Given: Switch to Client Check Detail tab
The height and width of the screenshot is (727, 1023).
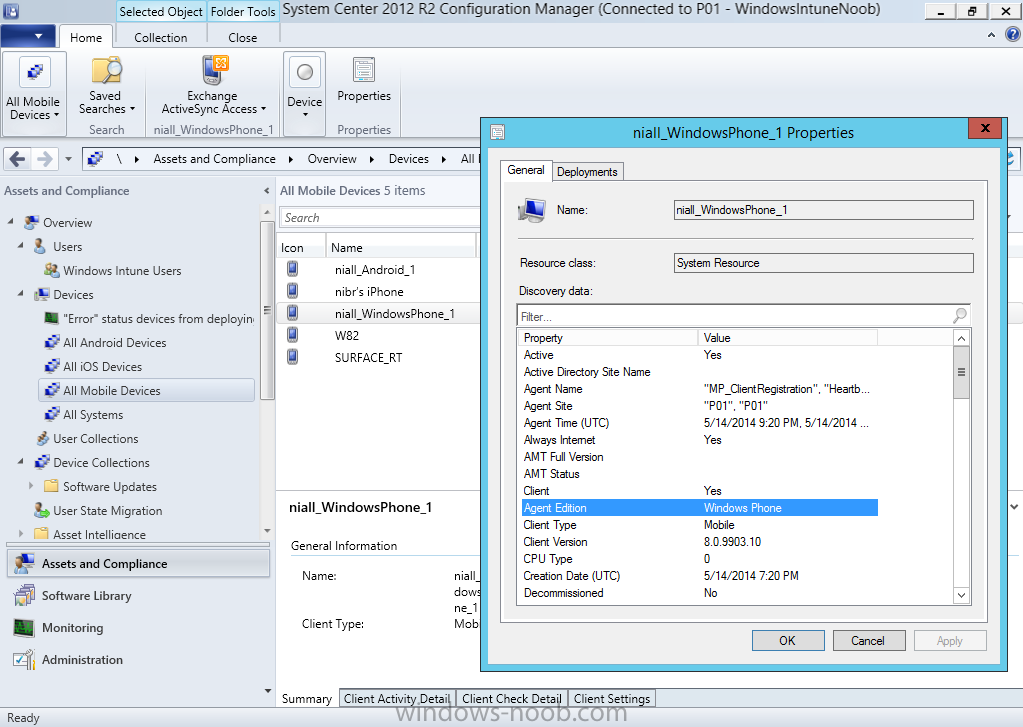Looking at the screenshot, I should click(x=512, y=699).
